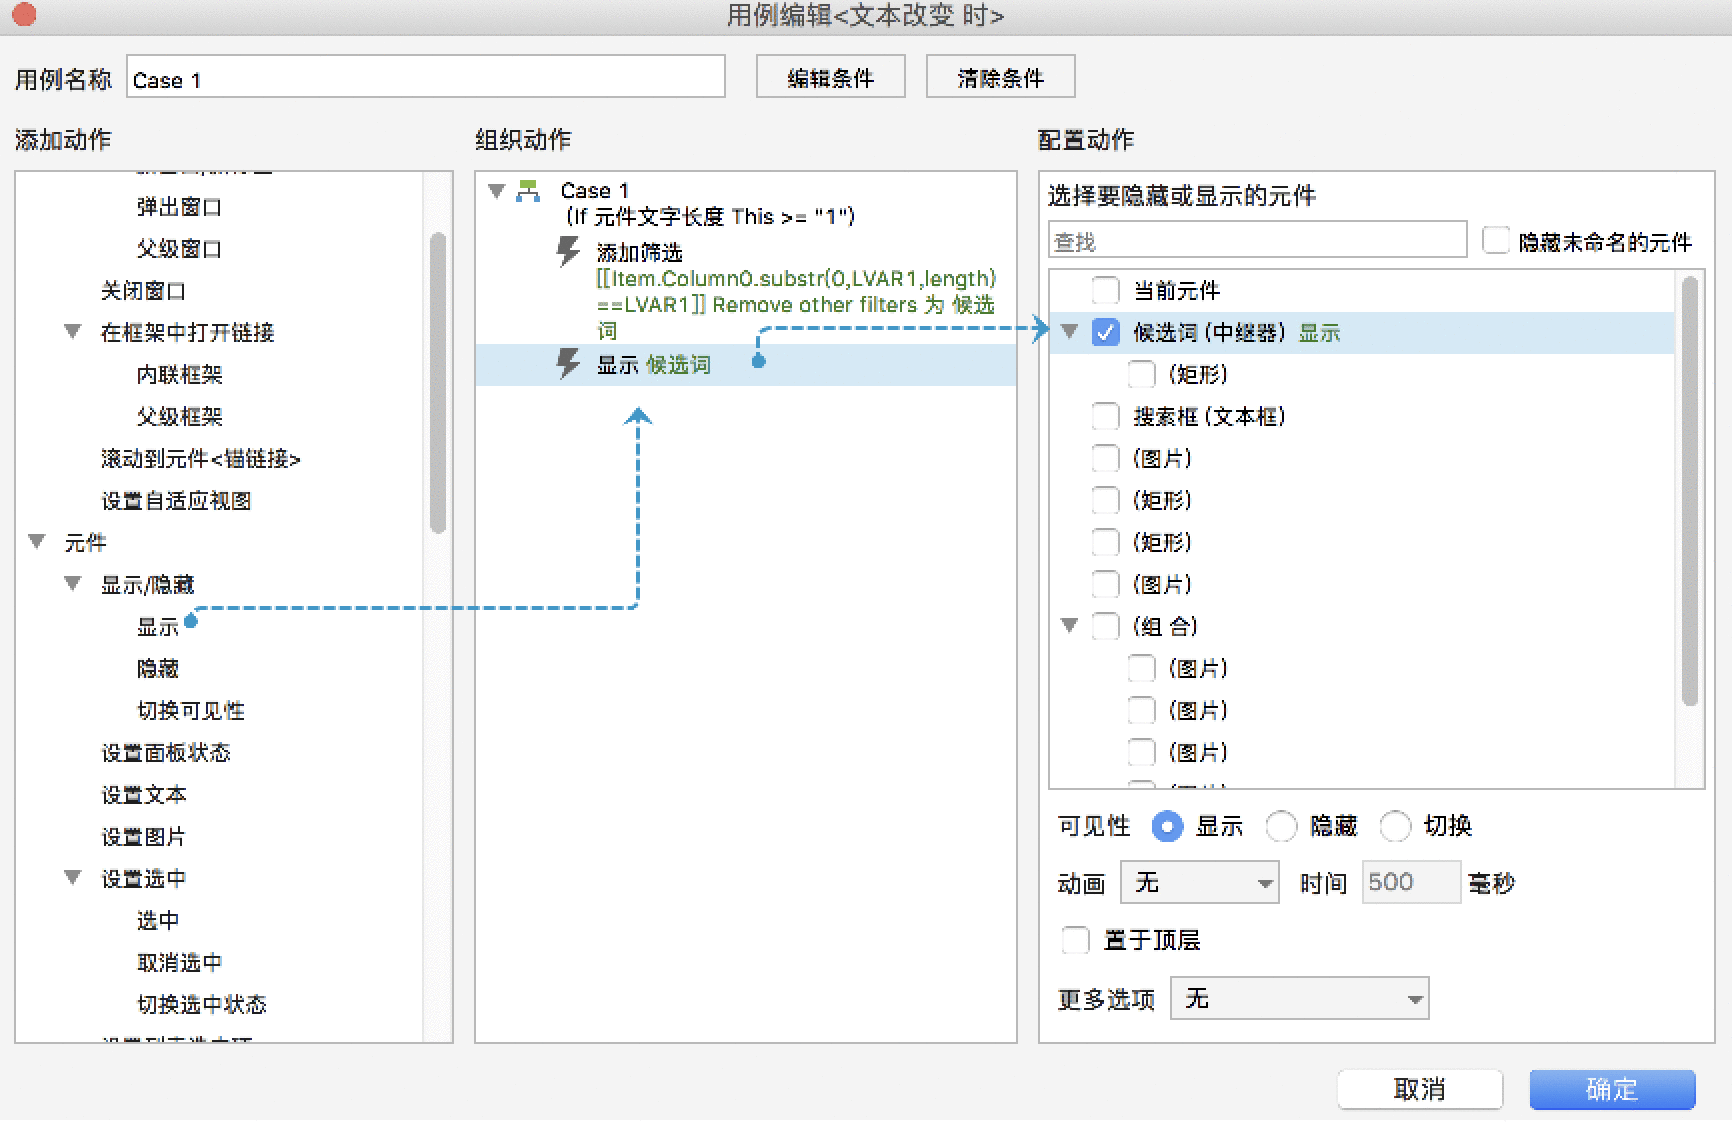This screenshot has width=1732, height=1122.
Task: Enable the 置于顶层 checkbox
Action: pyautogui.click(x=1075, y=940)
